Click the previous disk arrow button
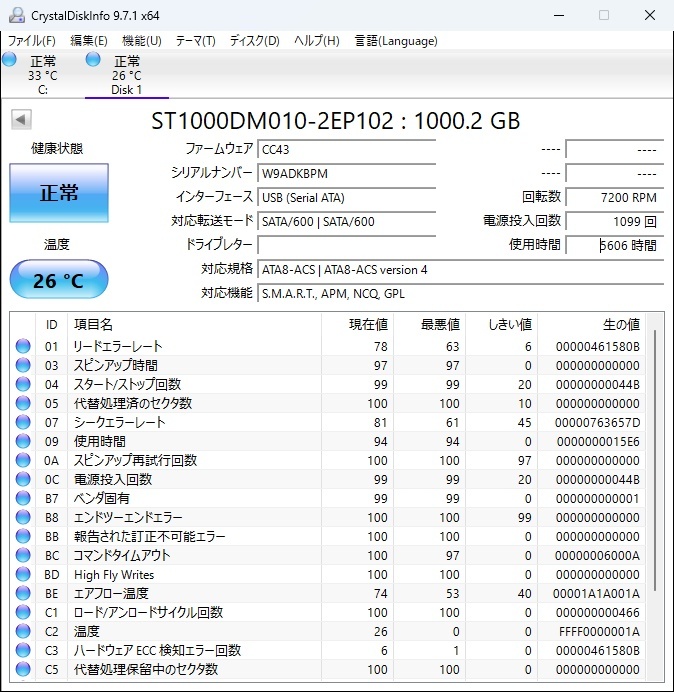The image size is (674, 692). (21, 119)
